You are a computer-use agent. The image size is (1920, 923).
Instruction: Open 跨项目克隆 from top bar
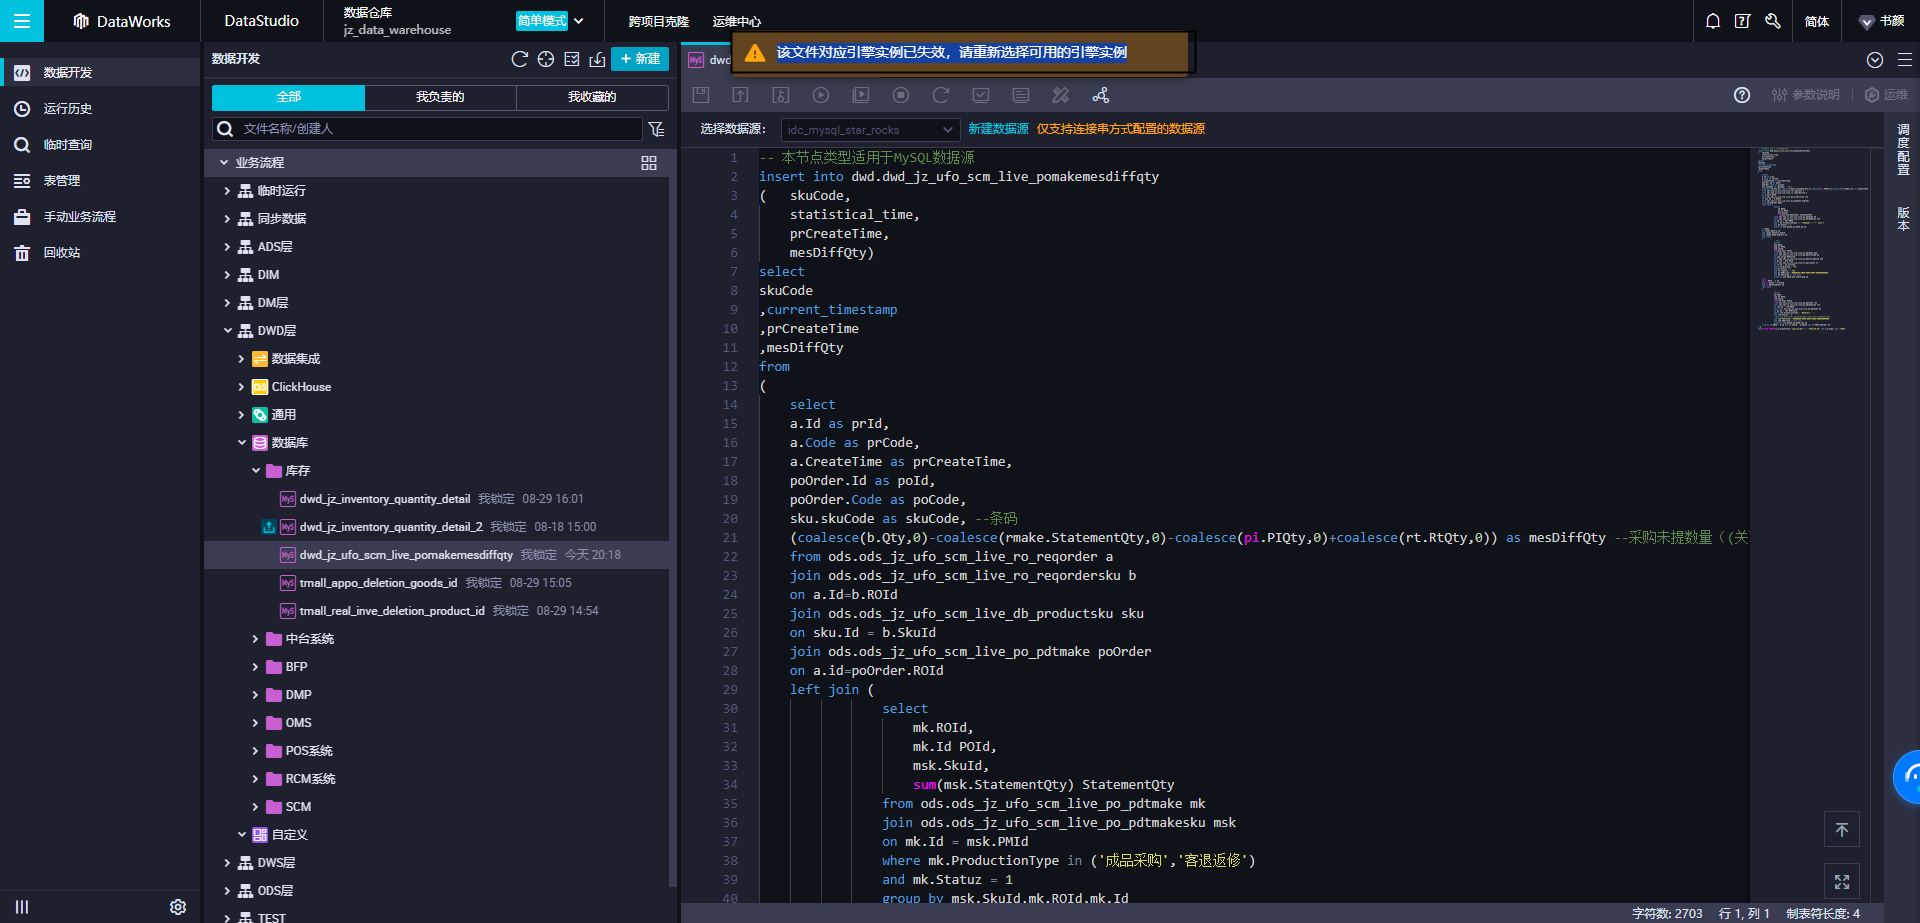(x=658, y=21)
